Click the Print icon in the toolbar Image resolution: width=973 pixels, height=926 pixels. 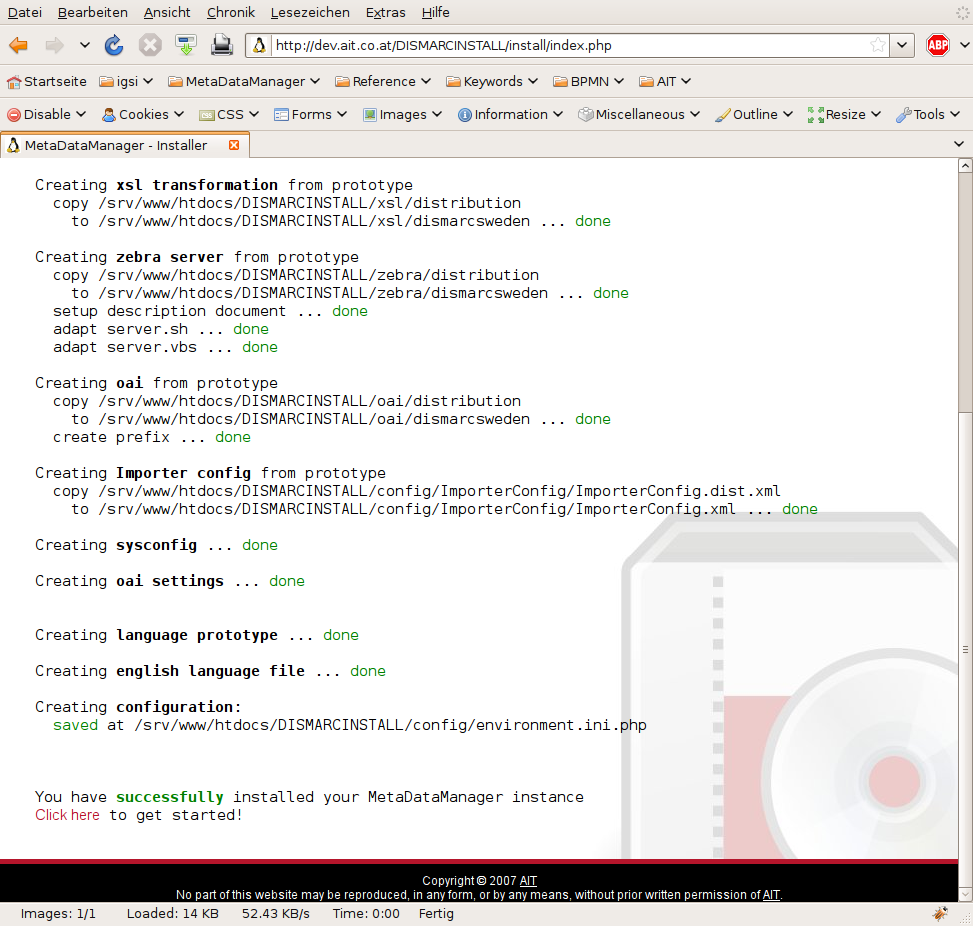(222, 45)
